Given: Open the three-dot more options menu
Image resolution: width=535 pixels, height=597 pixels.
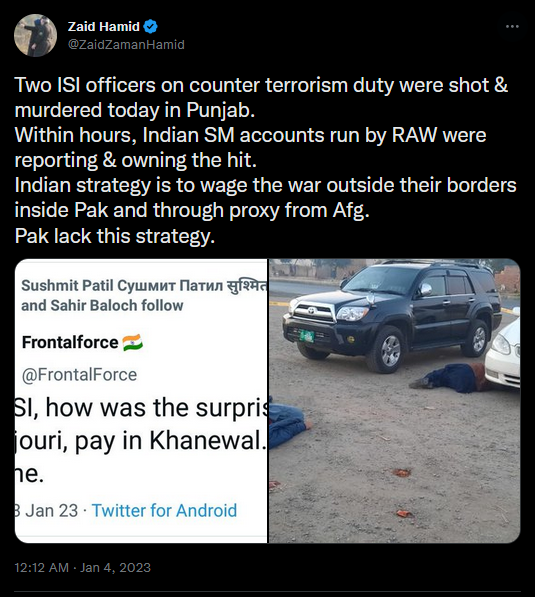Looking at the screenshot, I should click(512, 26).
